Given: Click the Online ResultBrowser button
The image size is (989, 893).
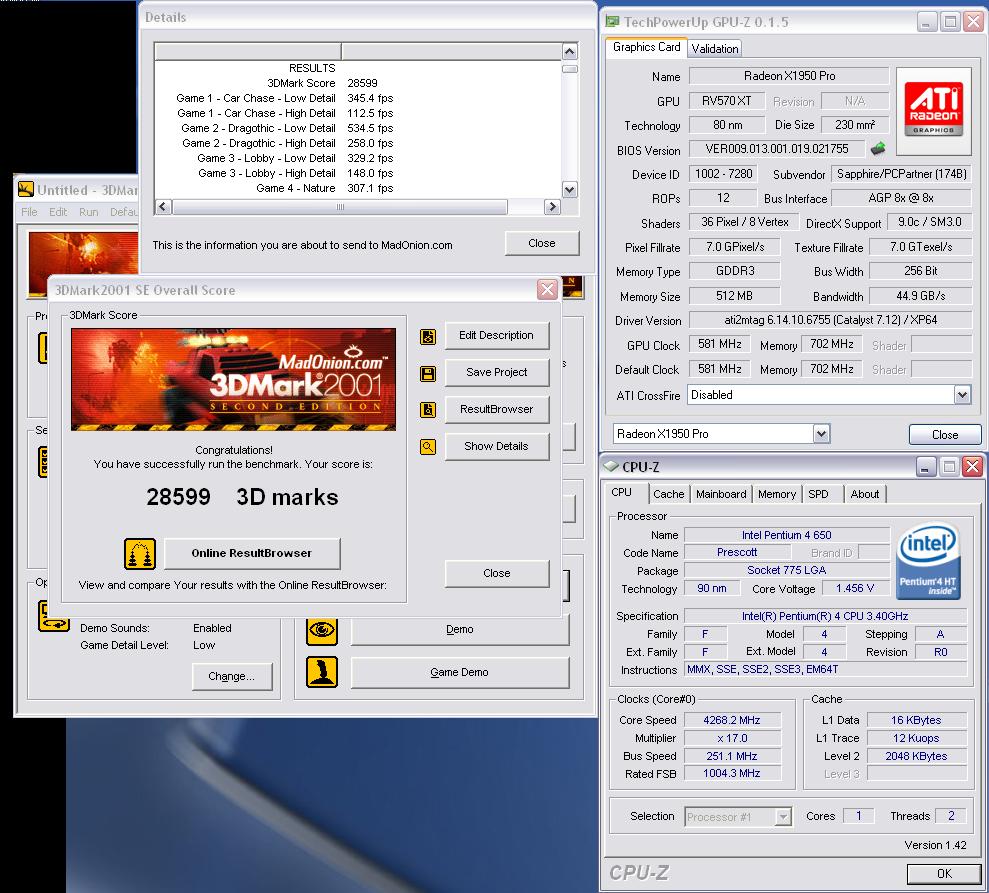Looking at the screenshot, I should (252, 553).
